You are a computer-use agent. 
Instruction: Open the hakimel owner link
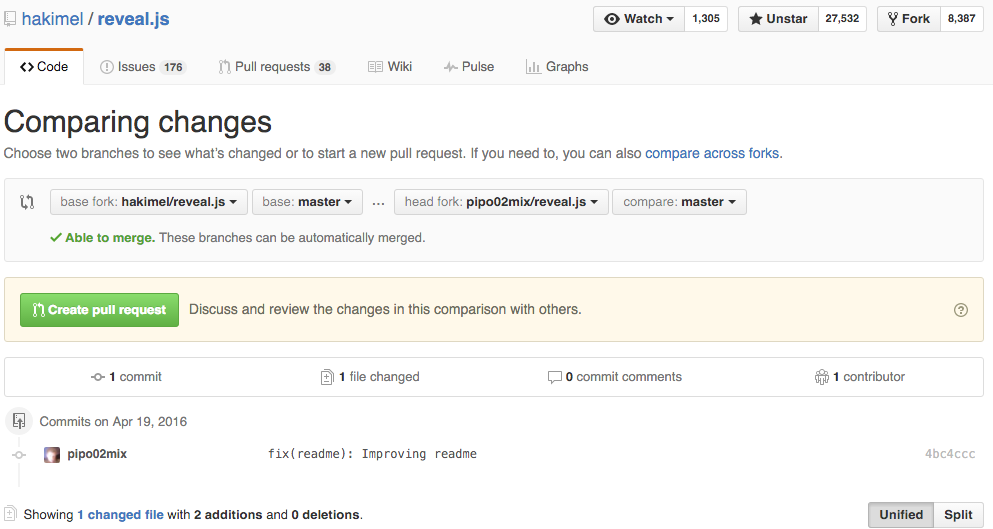[53, 19]
